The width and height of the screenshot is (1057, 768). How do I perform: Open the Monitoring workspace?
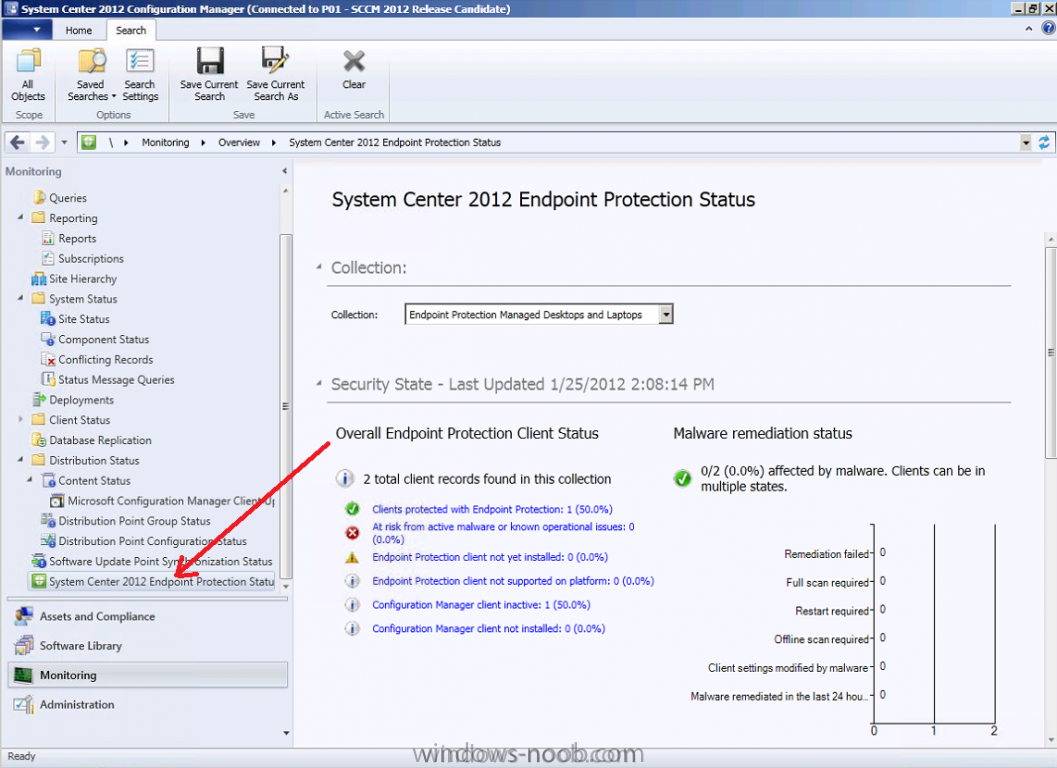(147, 675)
